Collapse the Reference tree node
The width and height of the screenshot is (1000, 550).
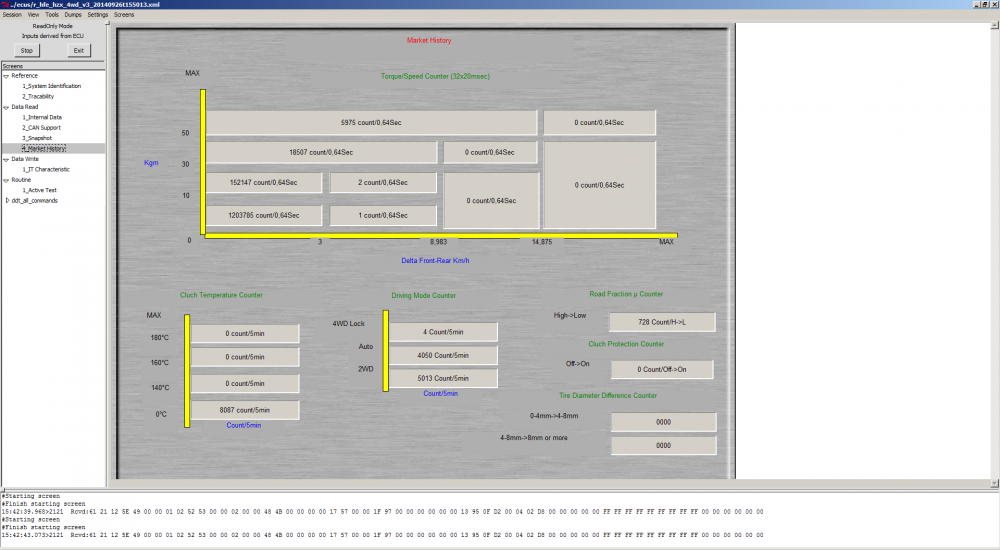6,76
